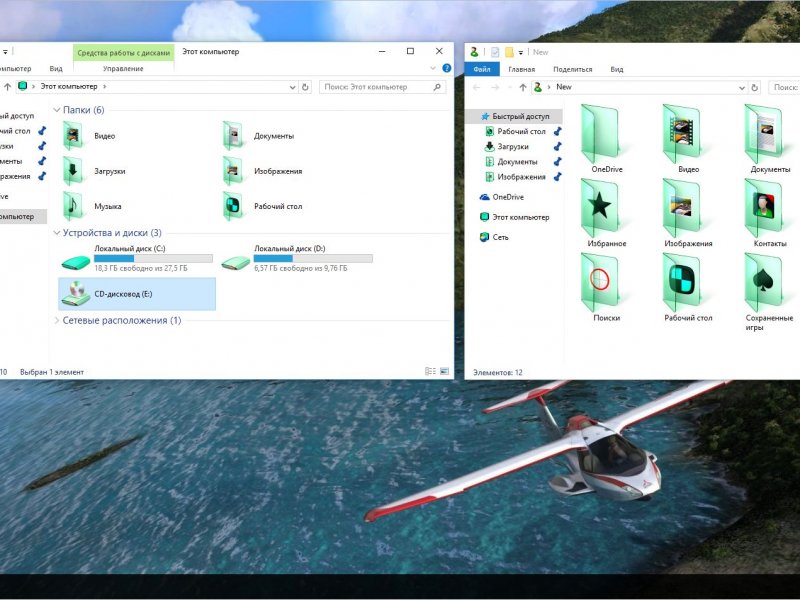Click the help icon in Этот компьютер window
The width and height of the screenshot is (800, 600).
446,68
